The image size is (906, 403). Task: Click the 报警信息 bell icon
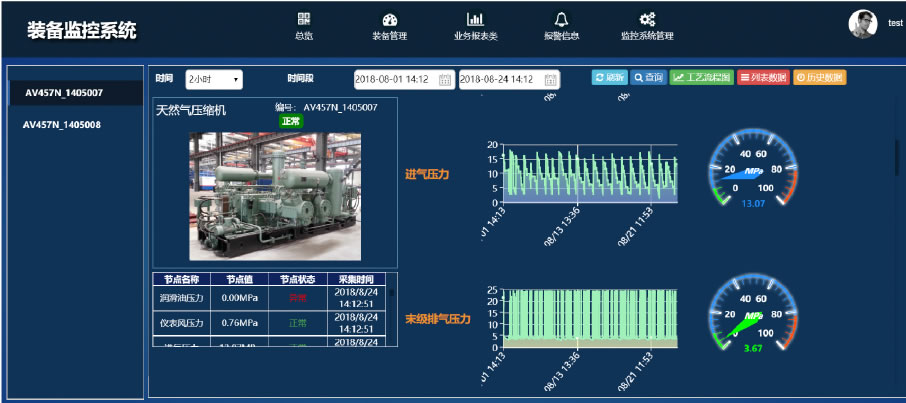click(561, 20)
